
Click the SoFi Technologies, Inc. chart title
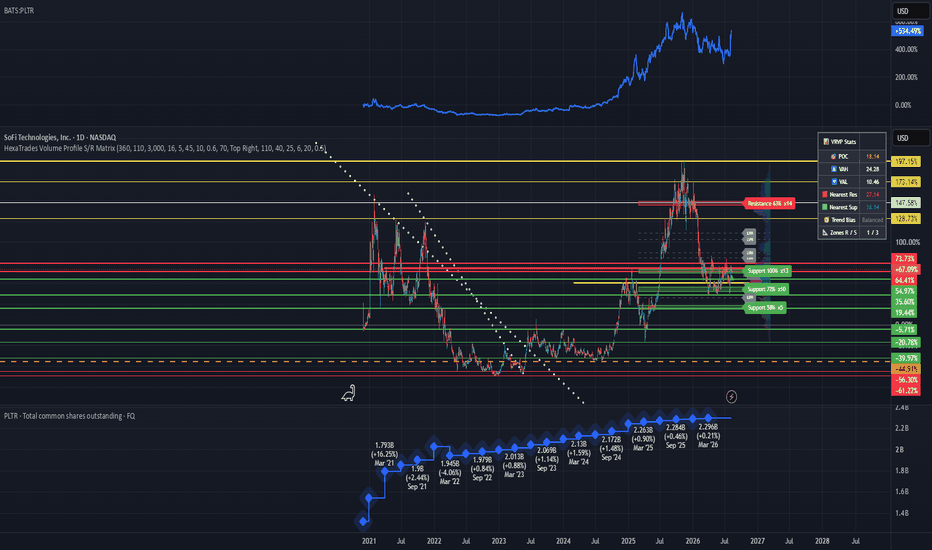click(x=60, y=137)
